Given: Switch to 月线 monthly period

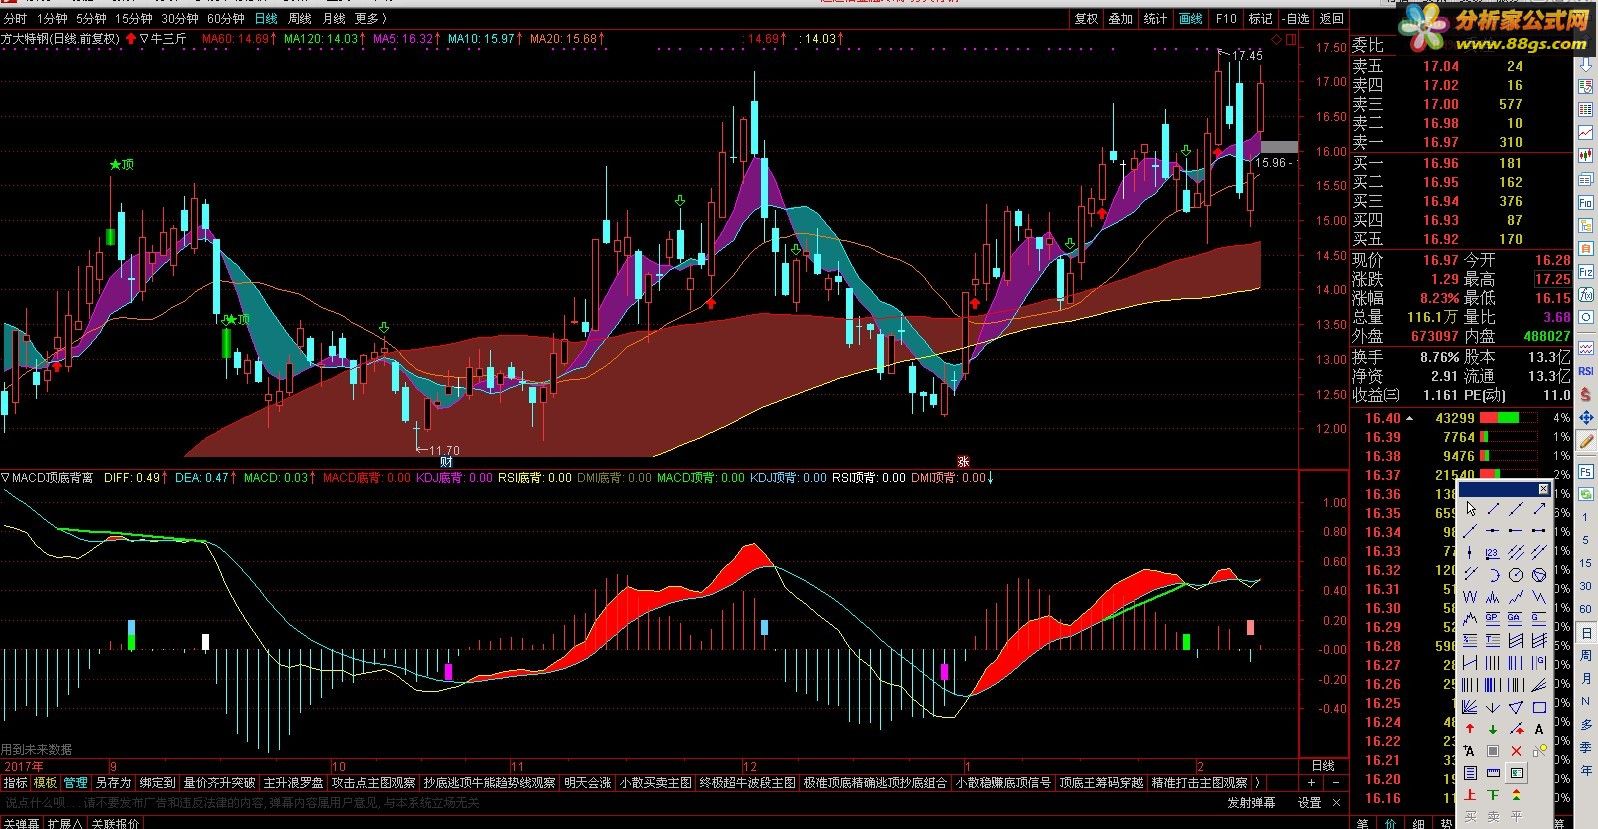Looking at the screenshot, I should 334,19.
